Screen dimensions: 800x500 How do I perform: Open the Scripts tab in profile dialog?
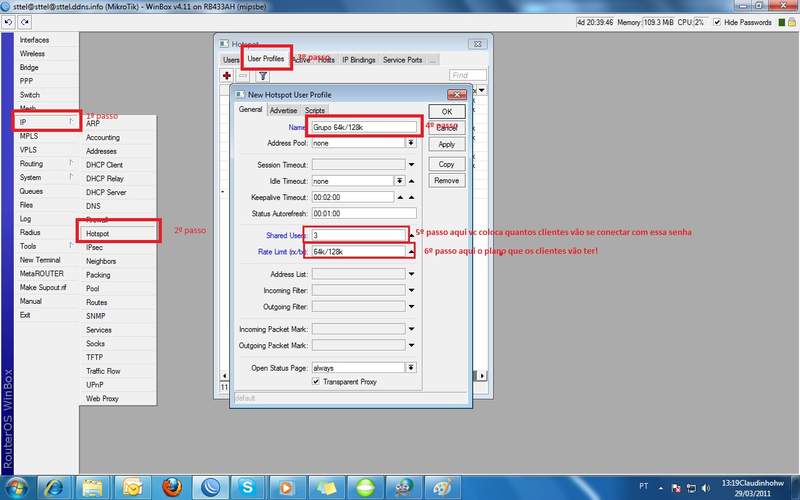click(314, 110)
